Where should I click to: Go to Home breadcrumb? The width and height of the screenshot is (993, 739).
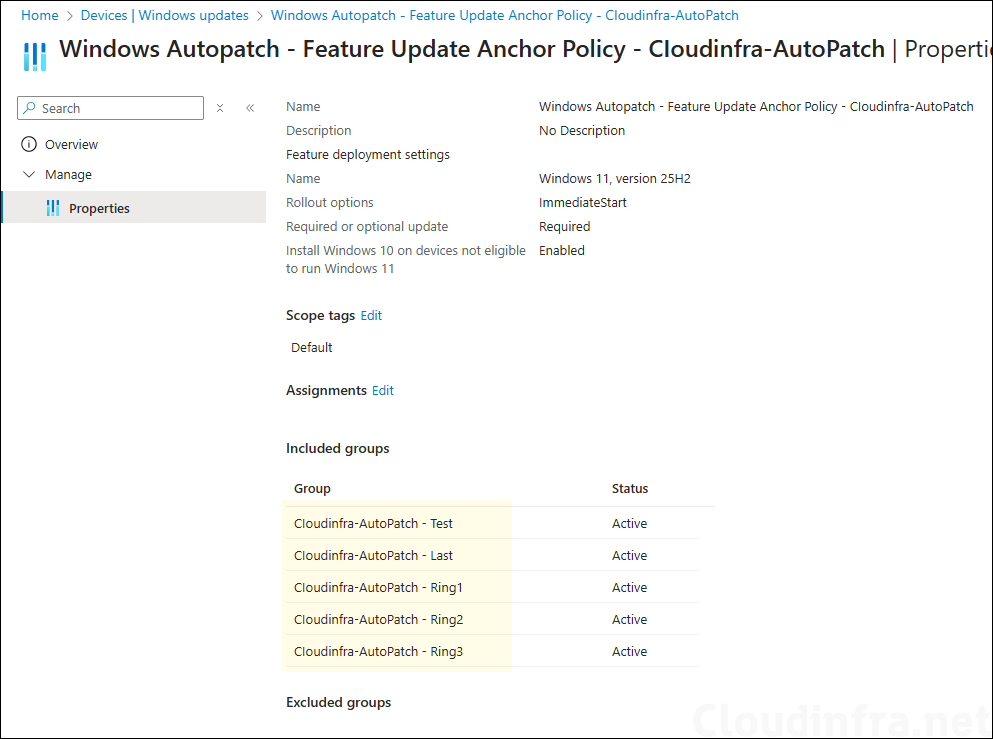39,16
